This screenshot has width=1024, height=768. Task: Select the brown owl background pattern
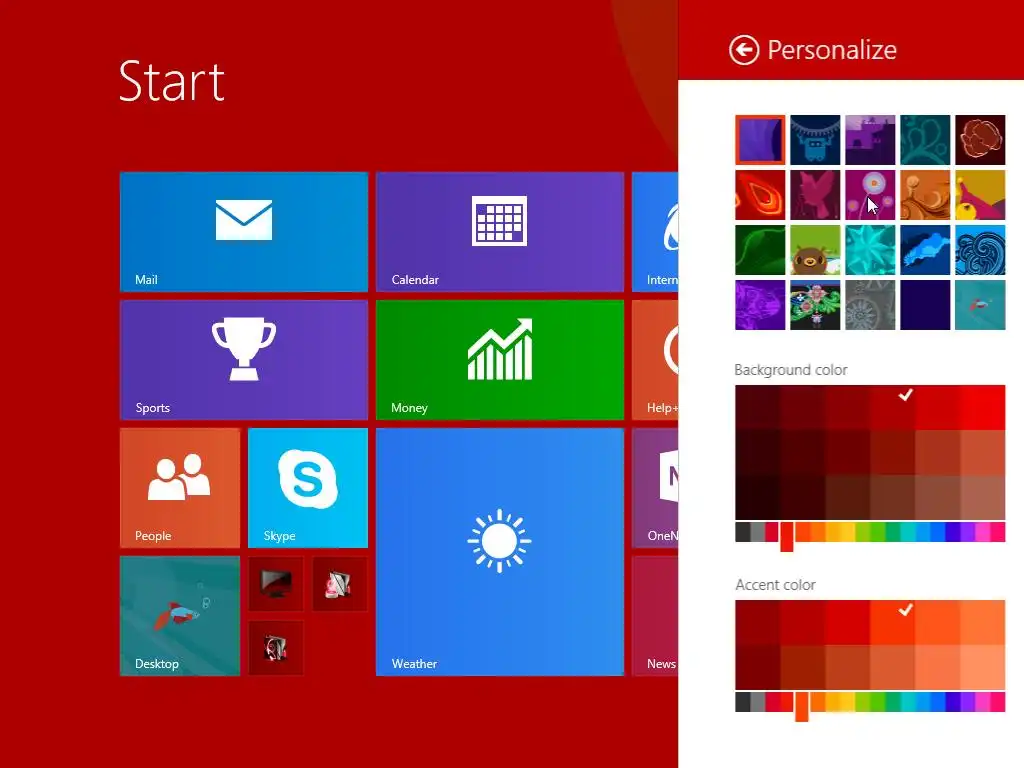pos(815,250)
